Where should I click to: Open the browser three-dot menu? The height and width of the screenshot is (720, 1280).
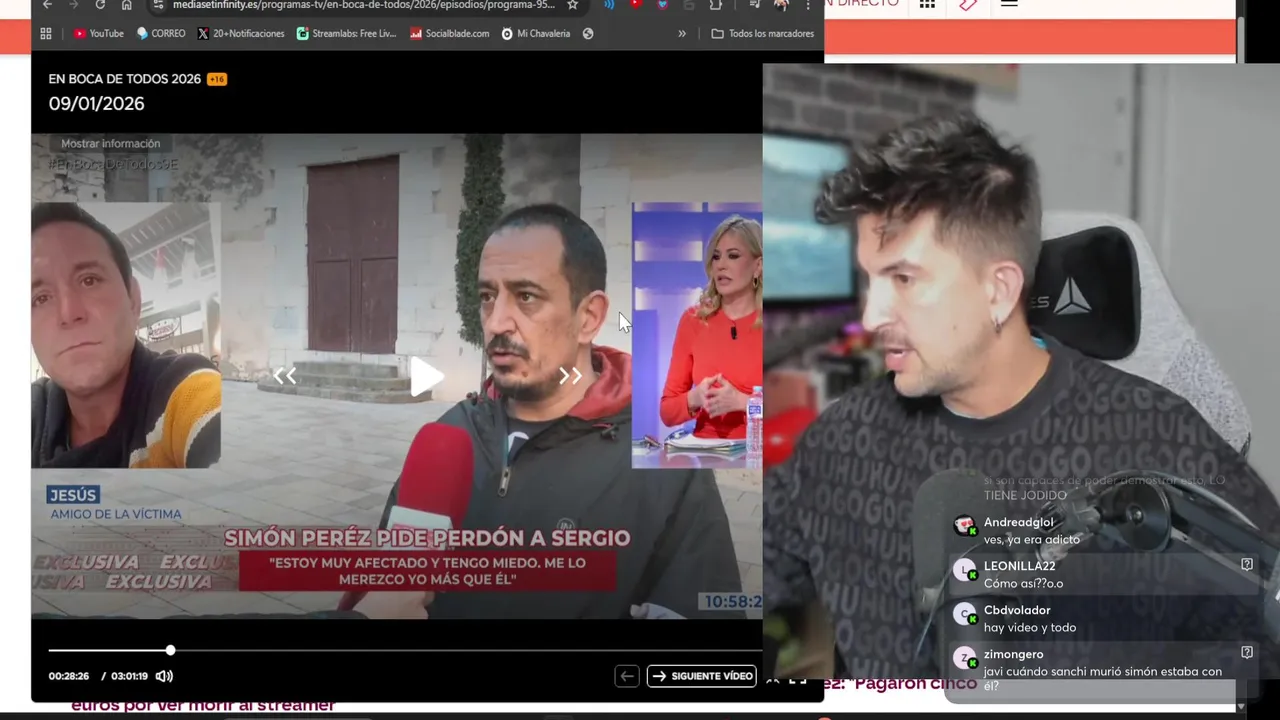[x=808, y=5]
